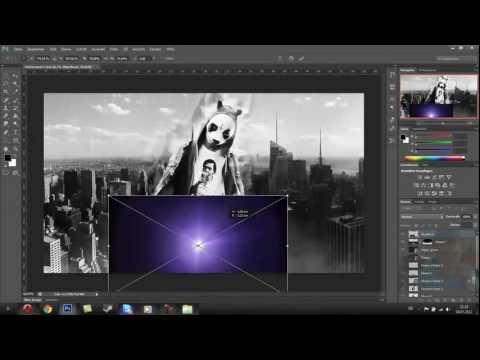Open the Filter menu
This screenshot has height=360, width=480.
114,49
